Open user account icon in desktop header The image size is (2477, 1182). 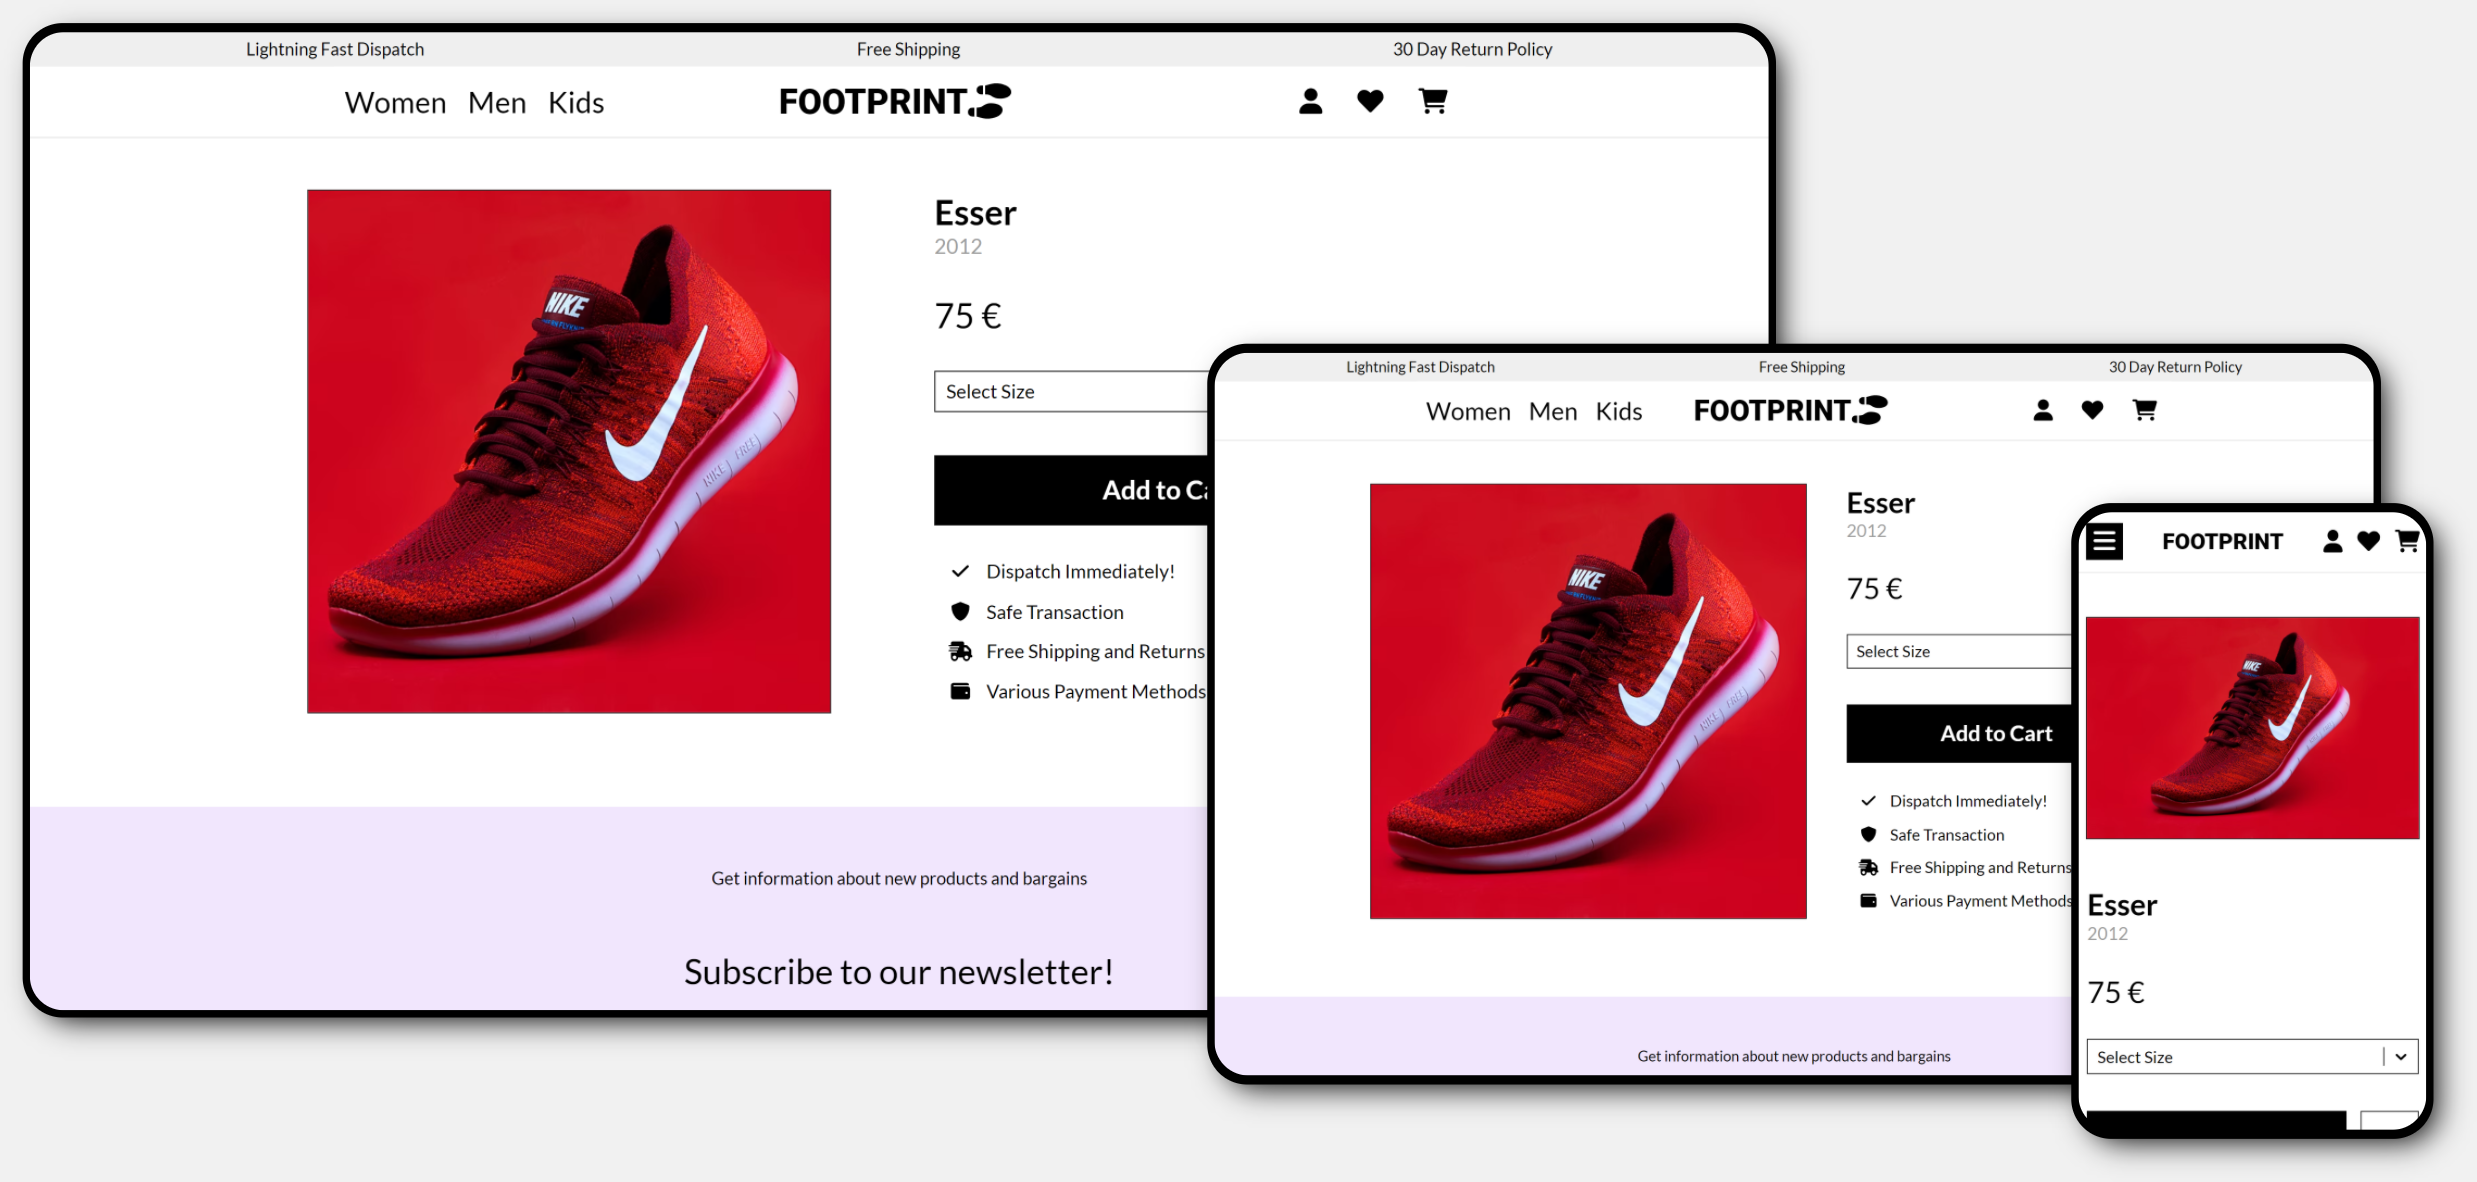[x=1310, y=101]
